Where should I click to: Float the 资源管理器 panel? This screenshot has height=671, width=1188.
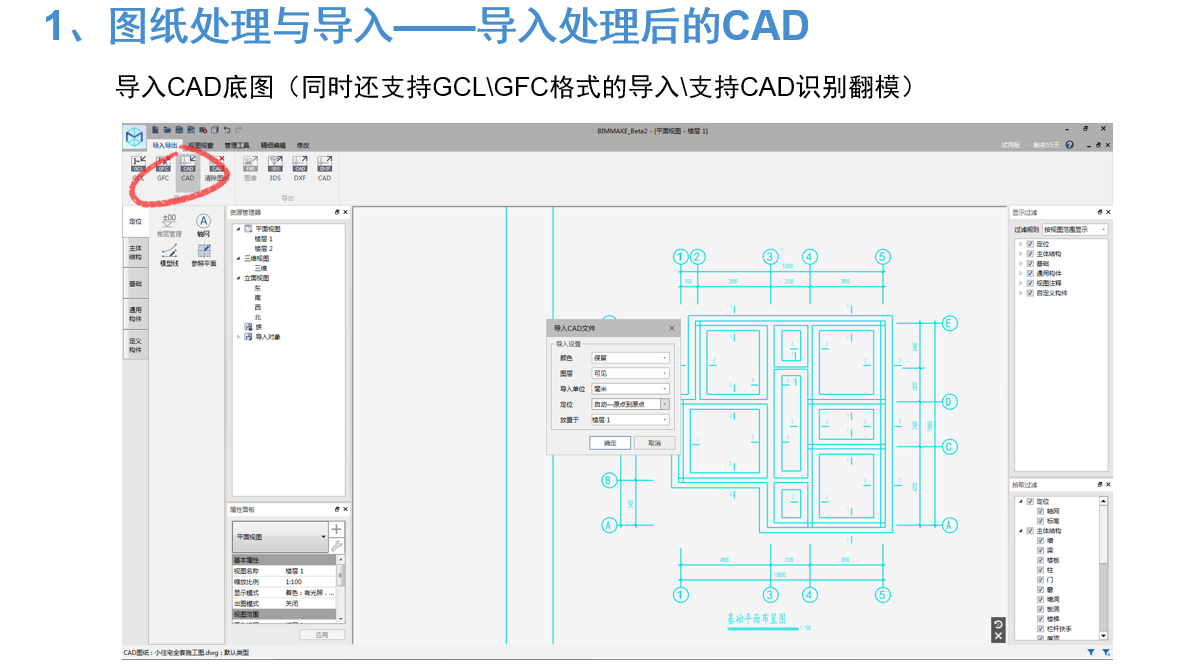pyautogui.click(x=337, y=212)
